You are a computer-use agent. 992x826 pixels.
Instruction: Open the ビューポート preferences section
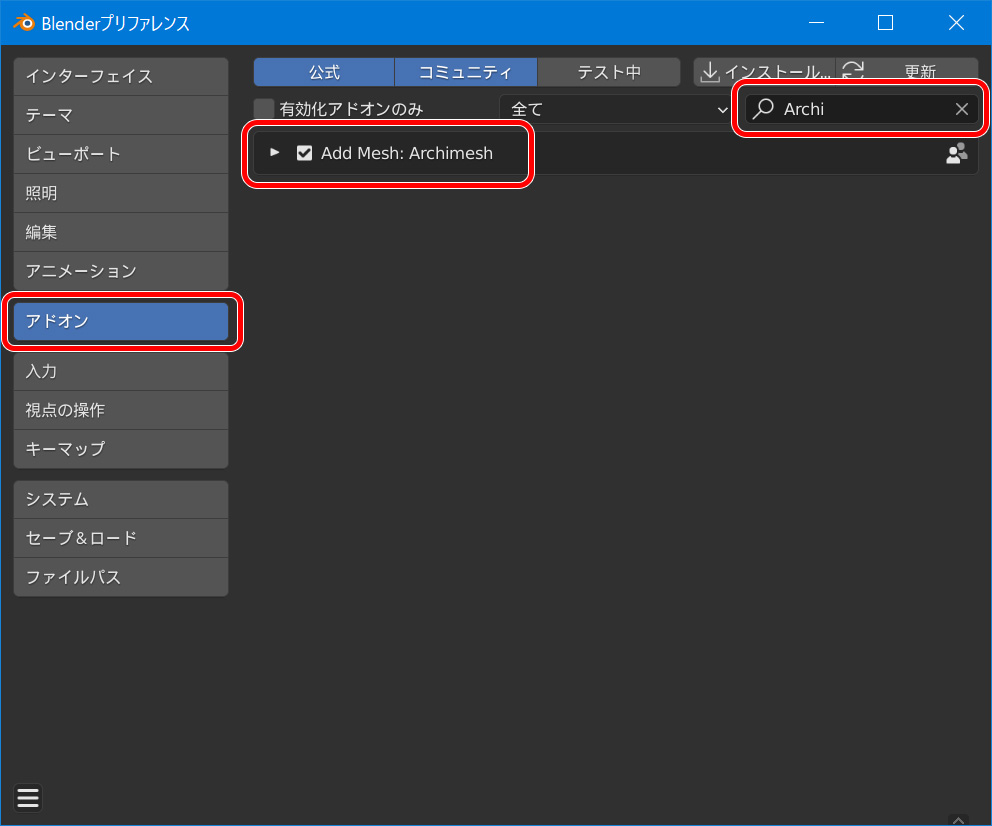(x=121, y=154)
